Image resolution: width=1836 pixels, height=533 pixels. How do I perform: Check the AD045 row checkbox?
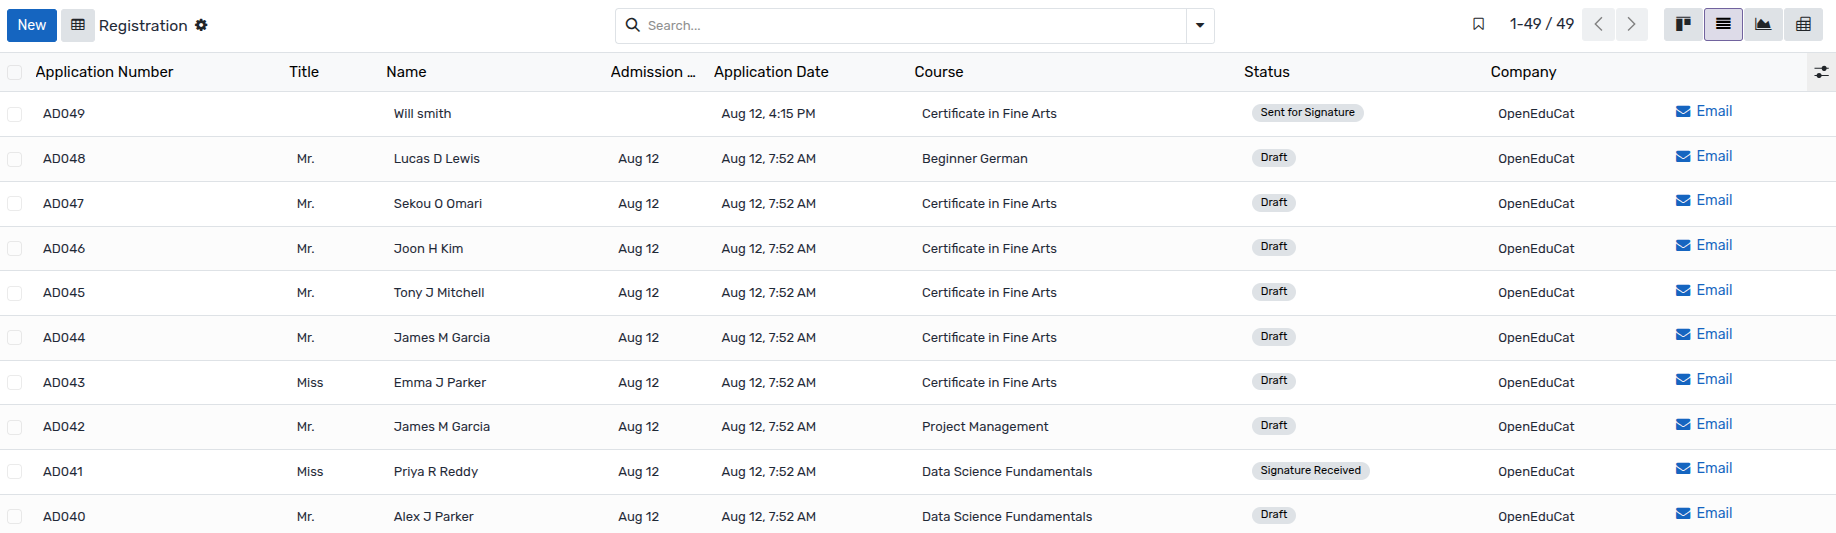click(14, 293)
